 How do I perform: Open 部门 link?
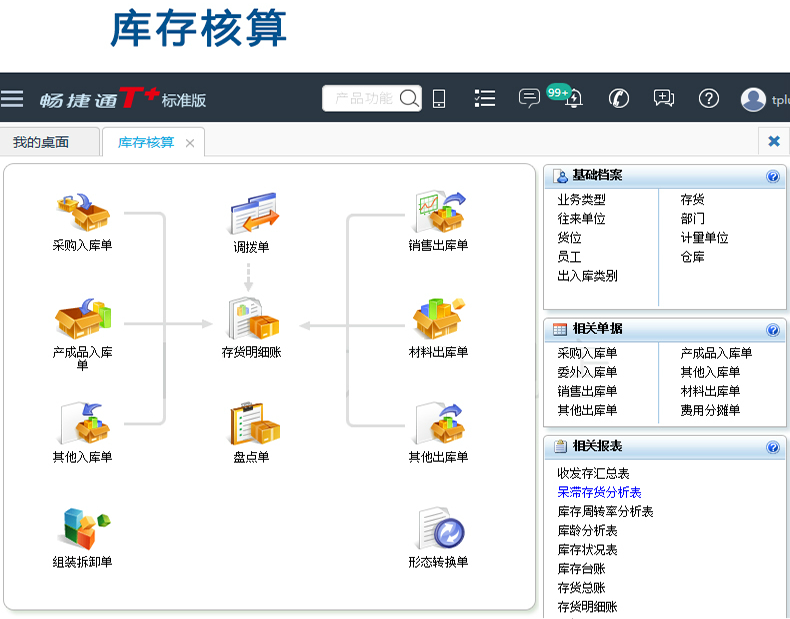(x=692, y=219)
